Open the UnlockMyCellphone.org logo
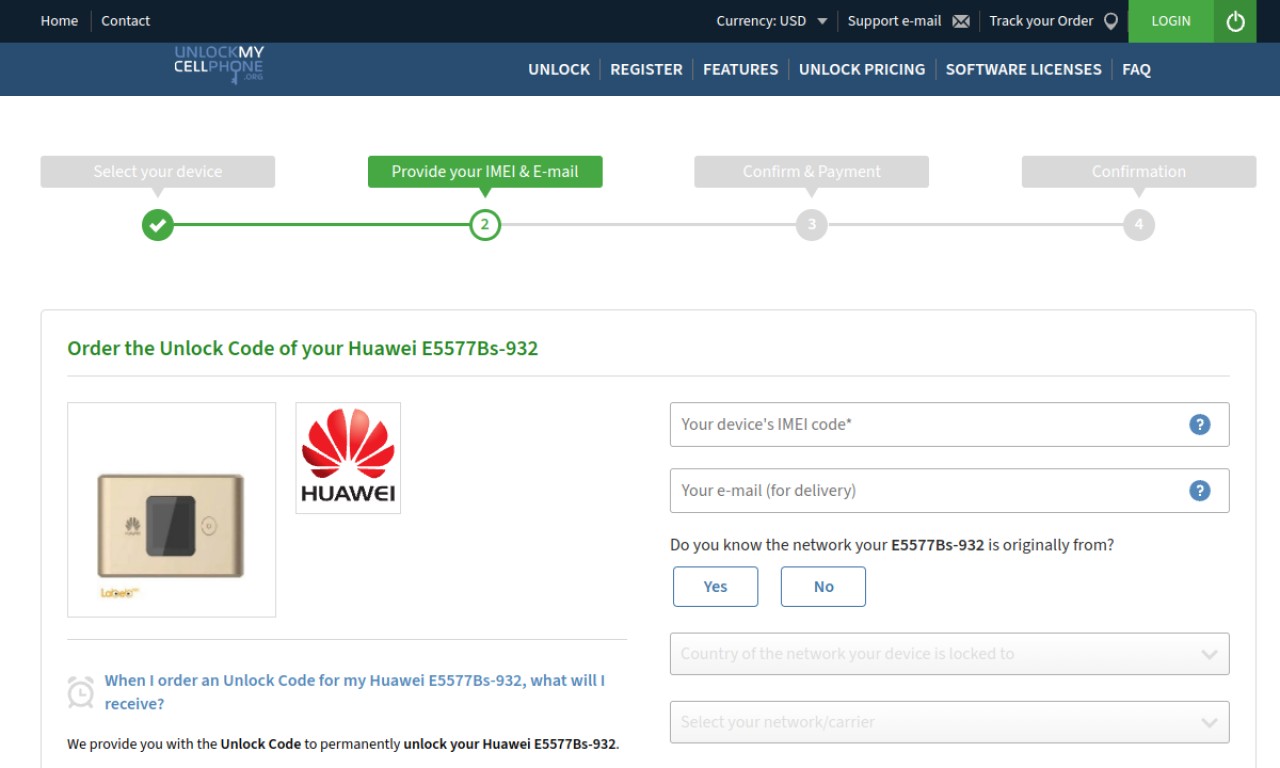This screenshot has height=768, width=1280. (x=219, y=63)
